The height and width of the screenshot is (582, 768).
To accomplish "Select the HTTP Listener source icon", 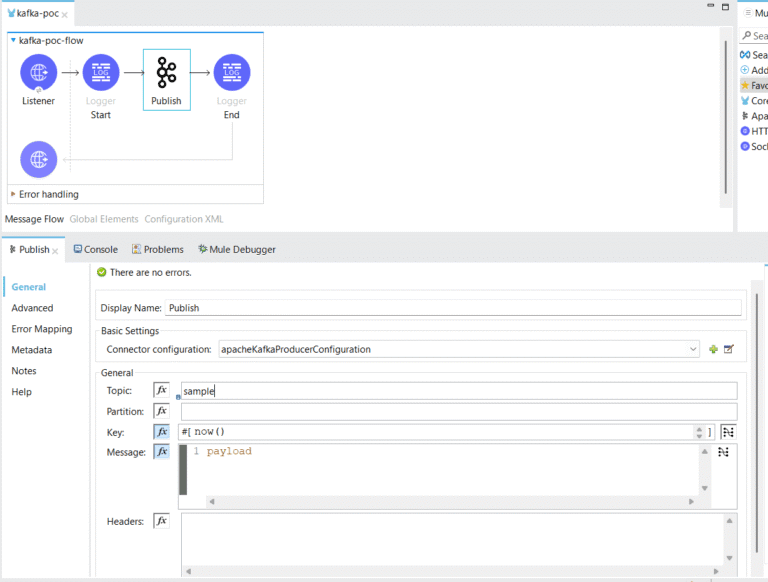I will coord(38,73).
